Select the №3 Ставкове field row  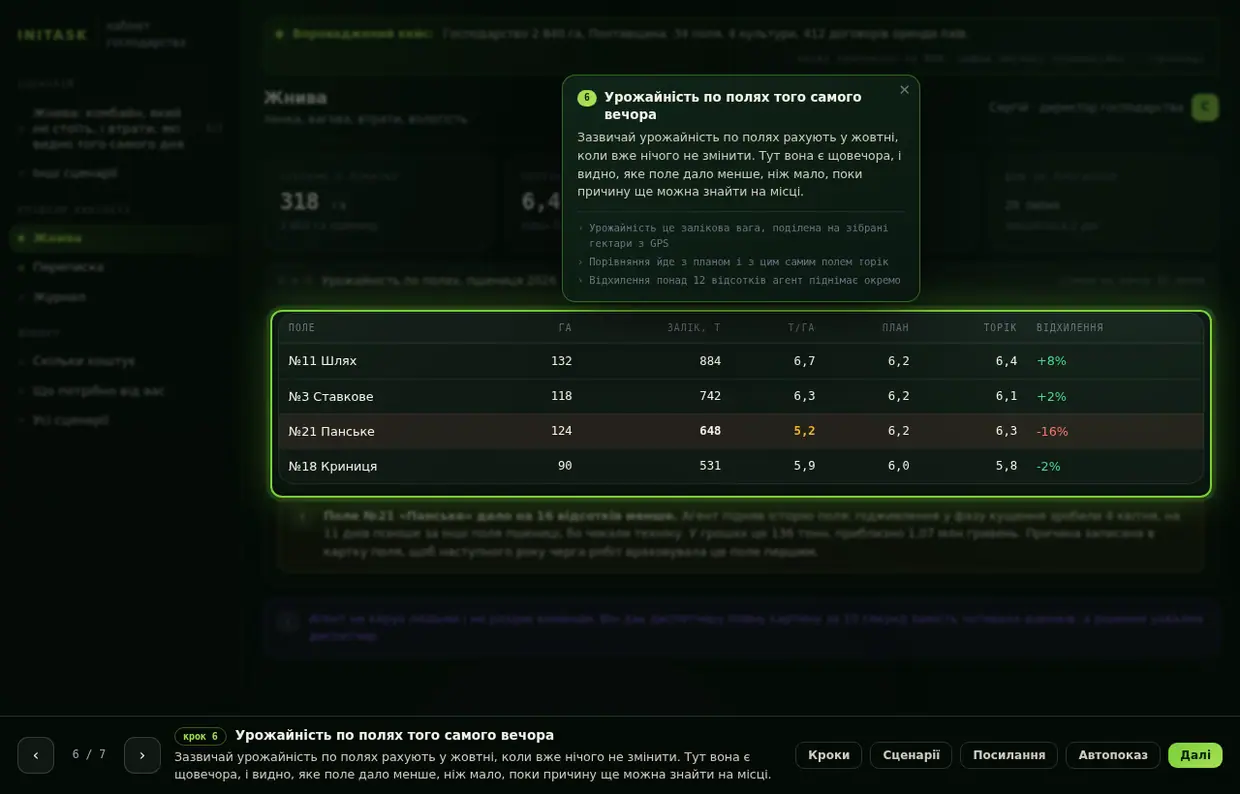pyautogui.click(x=741, y=396)
